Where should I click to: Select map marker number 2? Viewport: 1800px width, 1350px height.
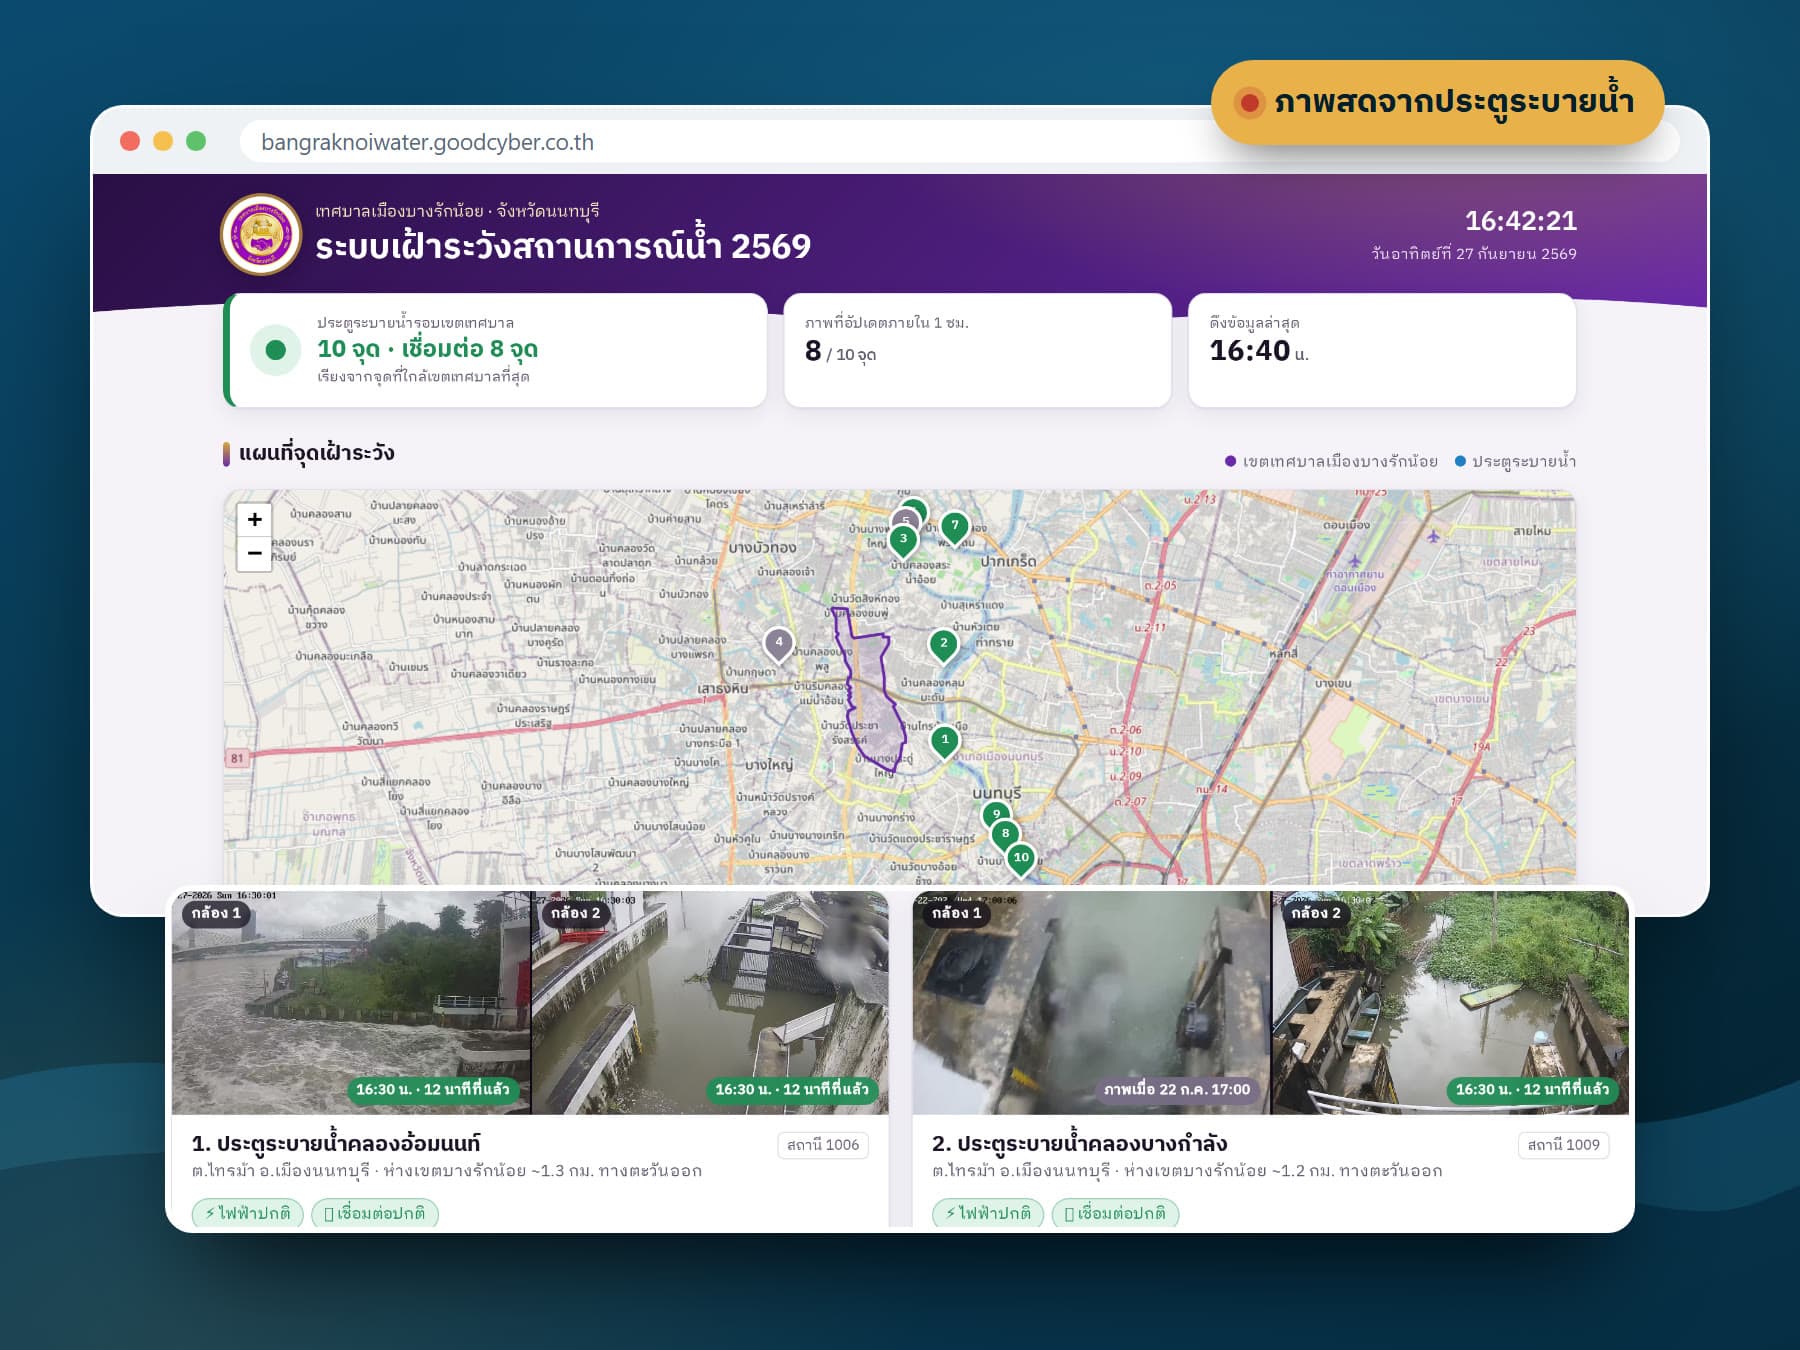[943, 645]
